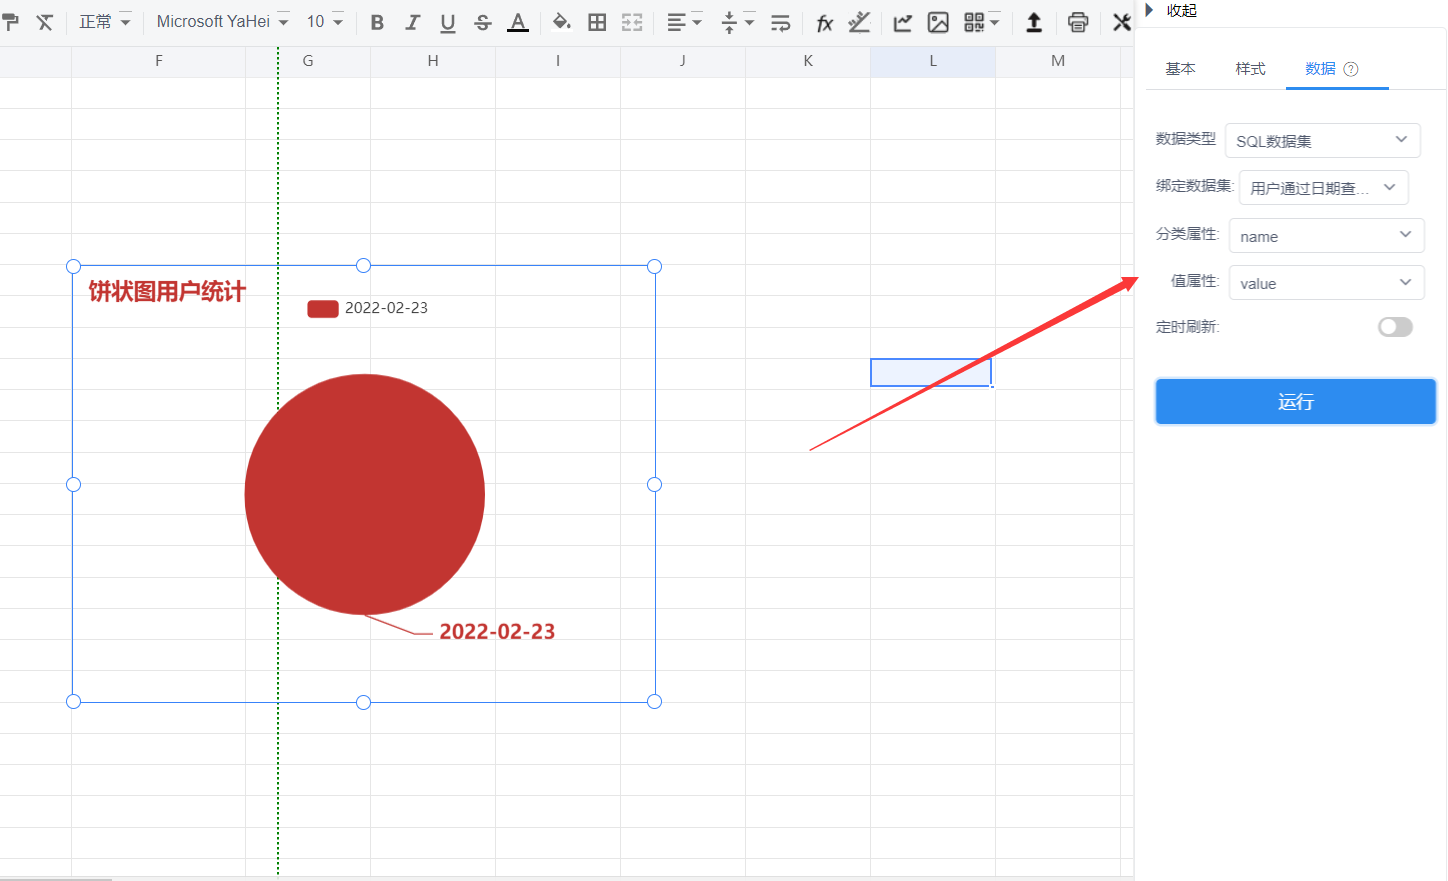Click the chart's bottom-right resize handle

(x=654, y=701)
